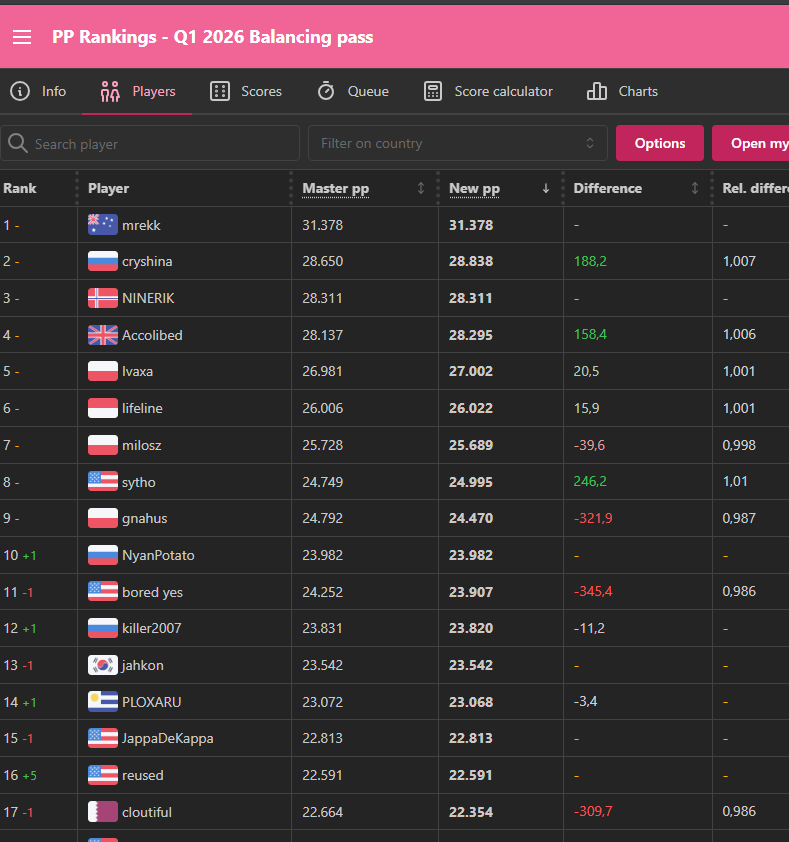Click Accolibed's UK flag
The height and width of the screenshot is (842, 789).
[103, 335]
